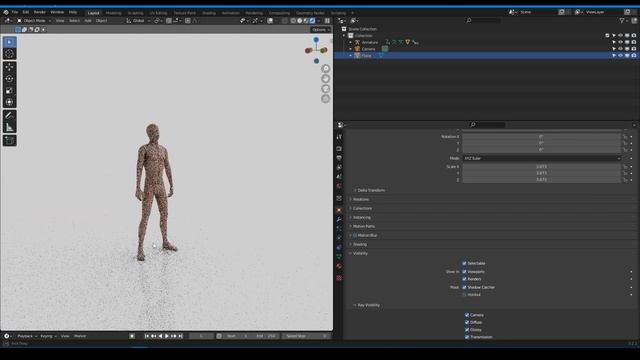Open the Modifiers properties tab
The width and height of the screenshot is (640, 360).
point(339,219)
